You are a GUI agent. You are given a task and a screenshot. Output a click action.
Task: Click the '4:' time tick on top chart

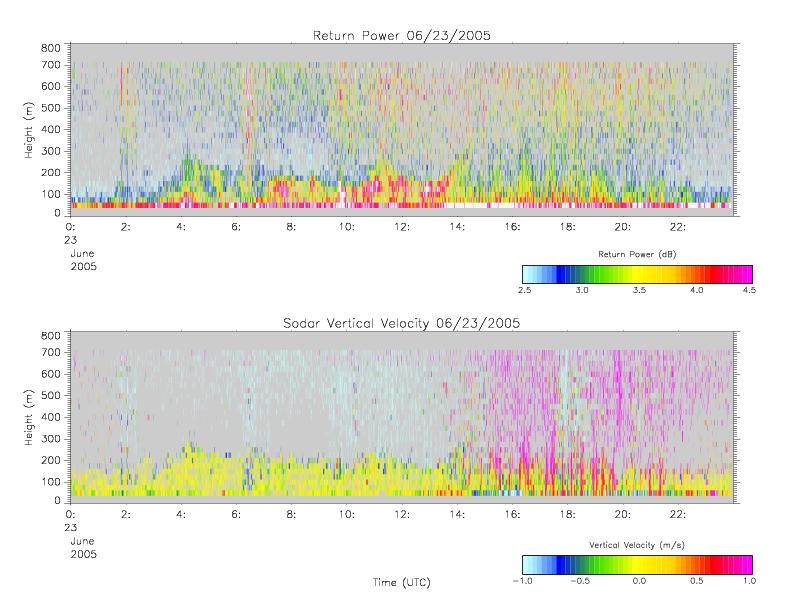(181, 227)
